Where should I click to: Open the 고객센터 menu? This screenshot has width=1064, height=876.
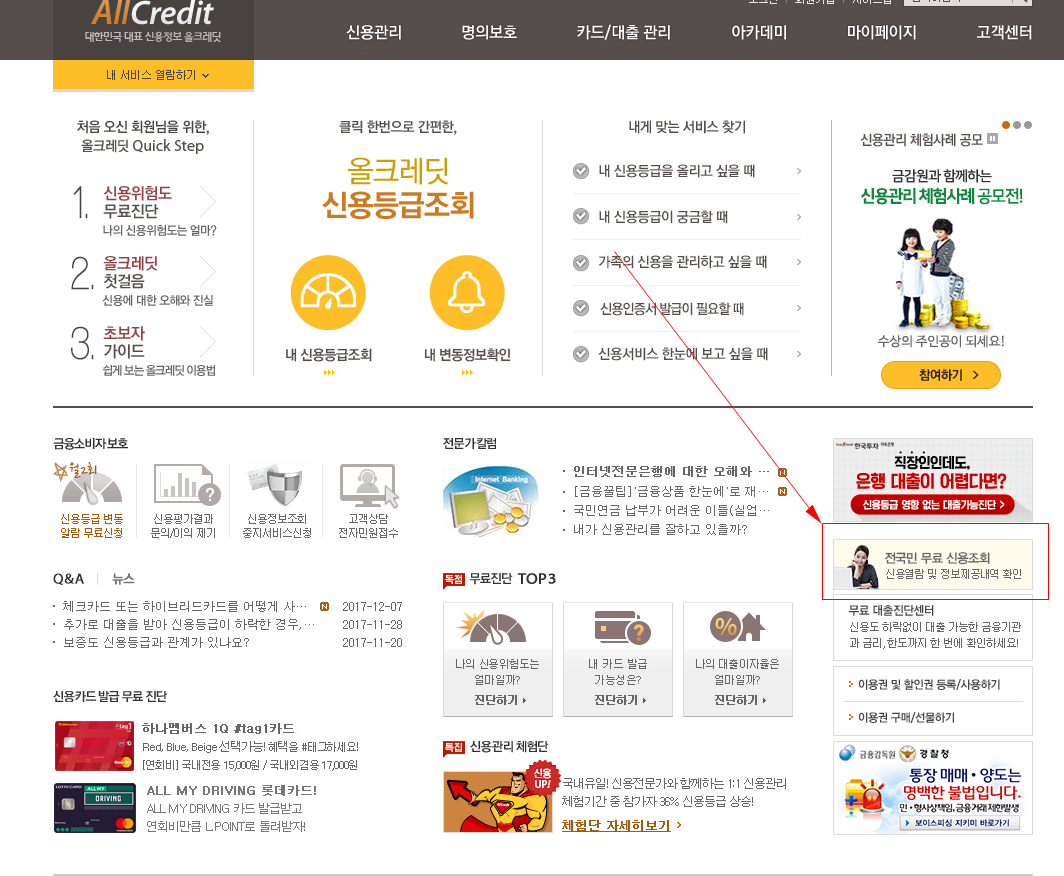pos(1004,32)
